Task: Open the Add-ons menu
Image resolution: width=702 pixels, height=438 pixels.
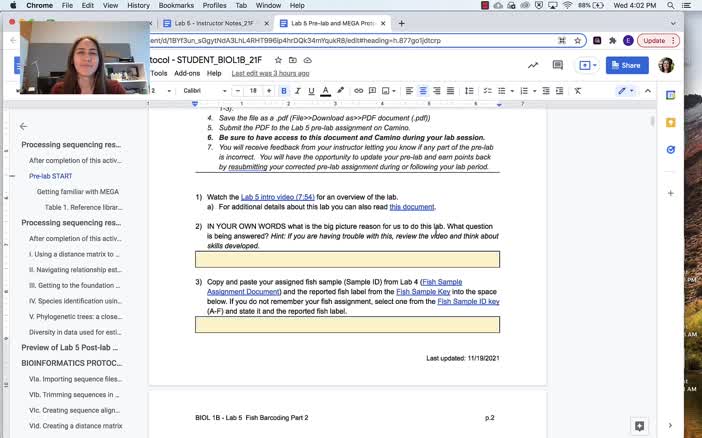Action: tap(187, 73)
